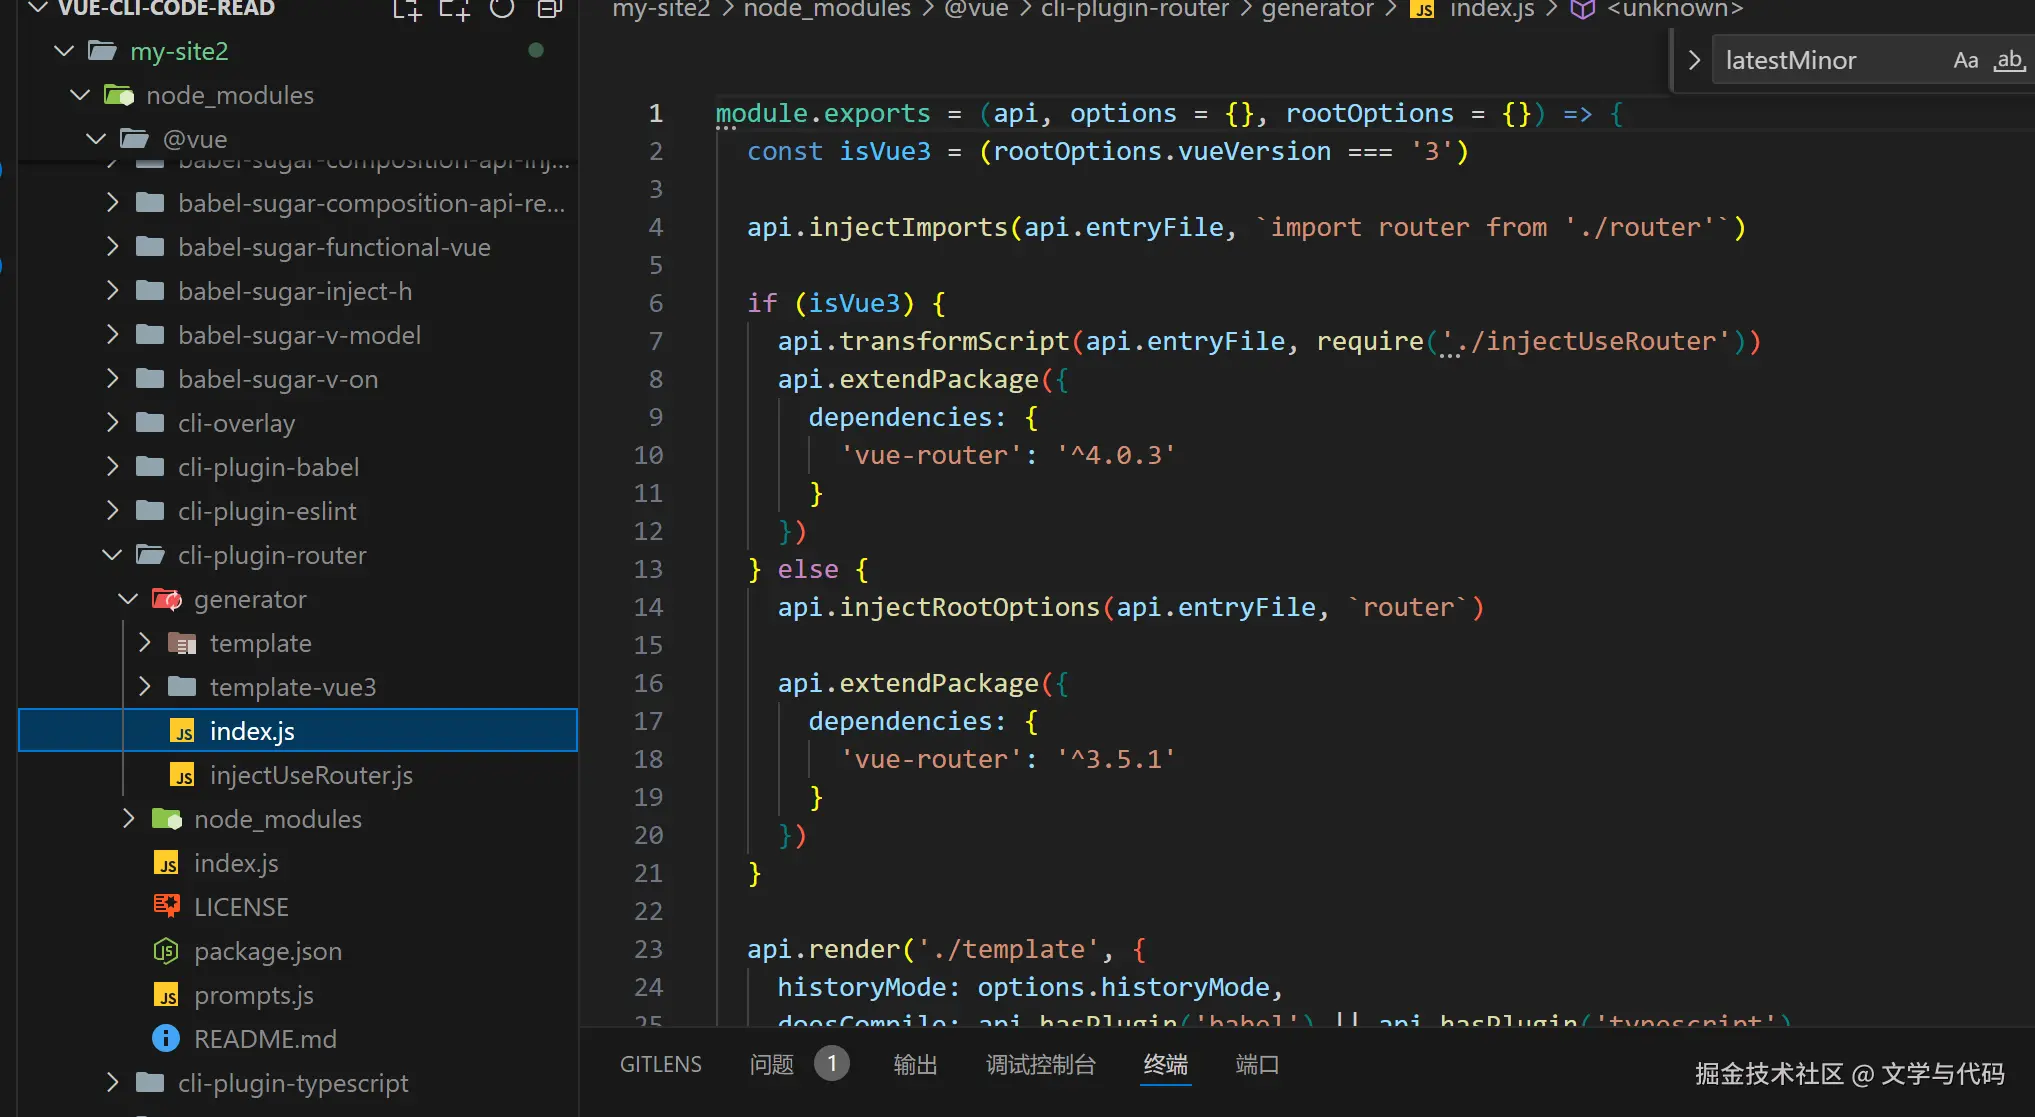Toggle Match Whole Word in find widget

(x=2008, y=61)
